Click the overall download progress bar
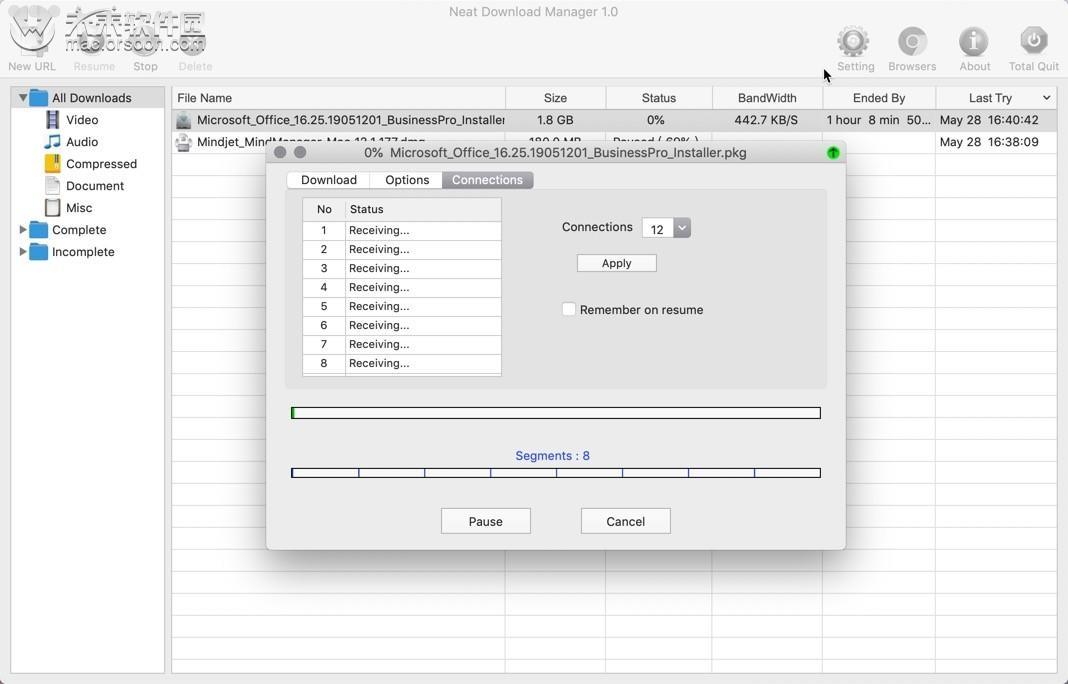Image resolution: width=1068 pixels, height=684 pixels. [556, 412]
